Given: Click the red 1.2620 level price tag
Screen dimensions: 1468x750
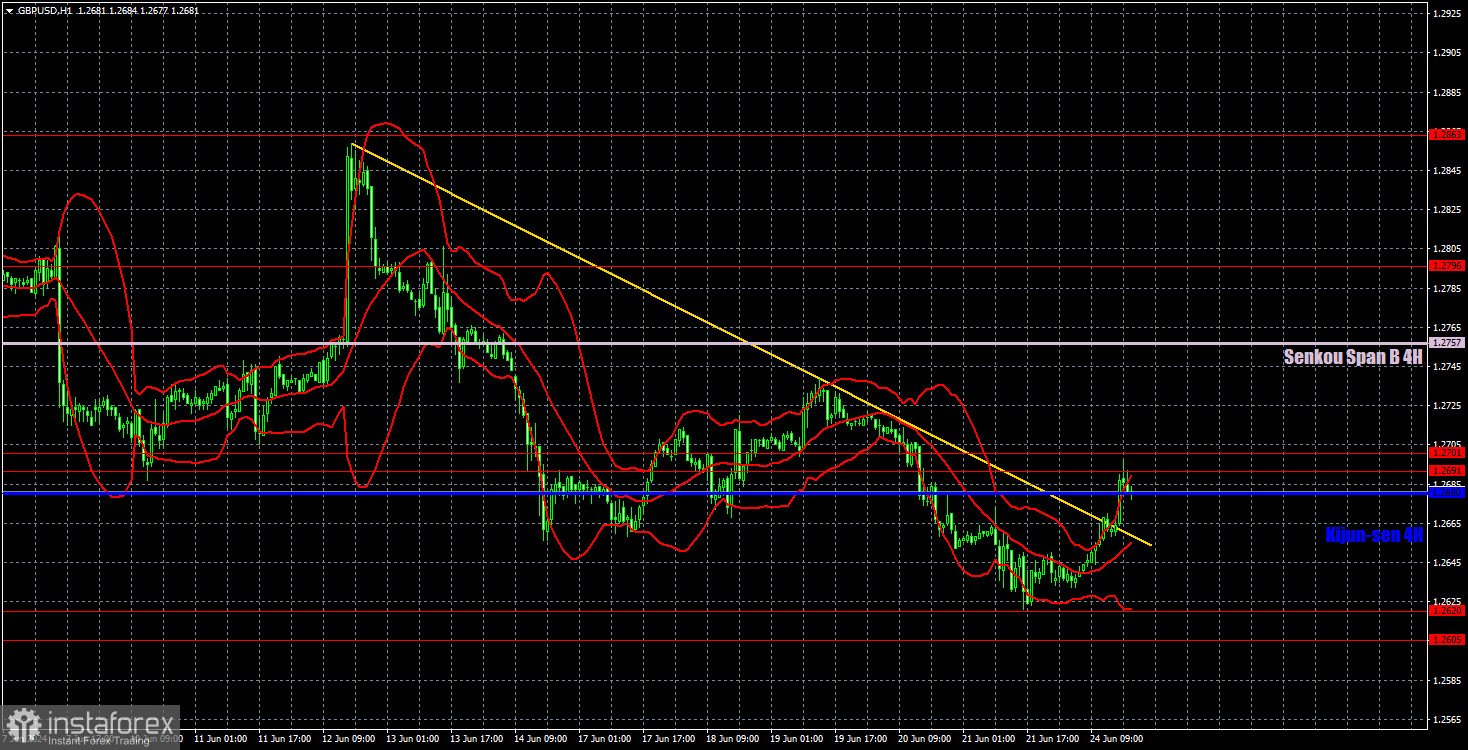Looking at the screenshot, I should click(1447, 611).
